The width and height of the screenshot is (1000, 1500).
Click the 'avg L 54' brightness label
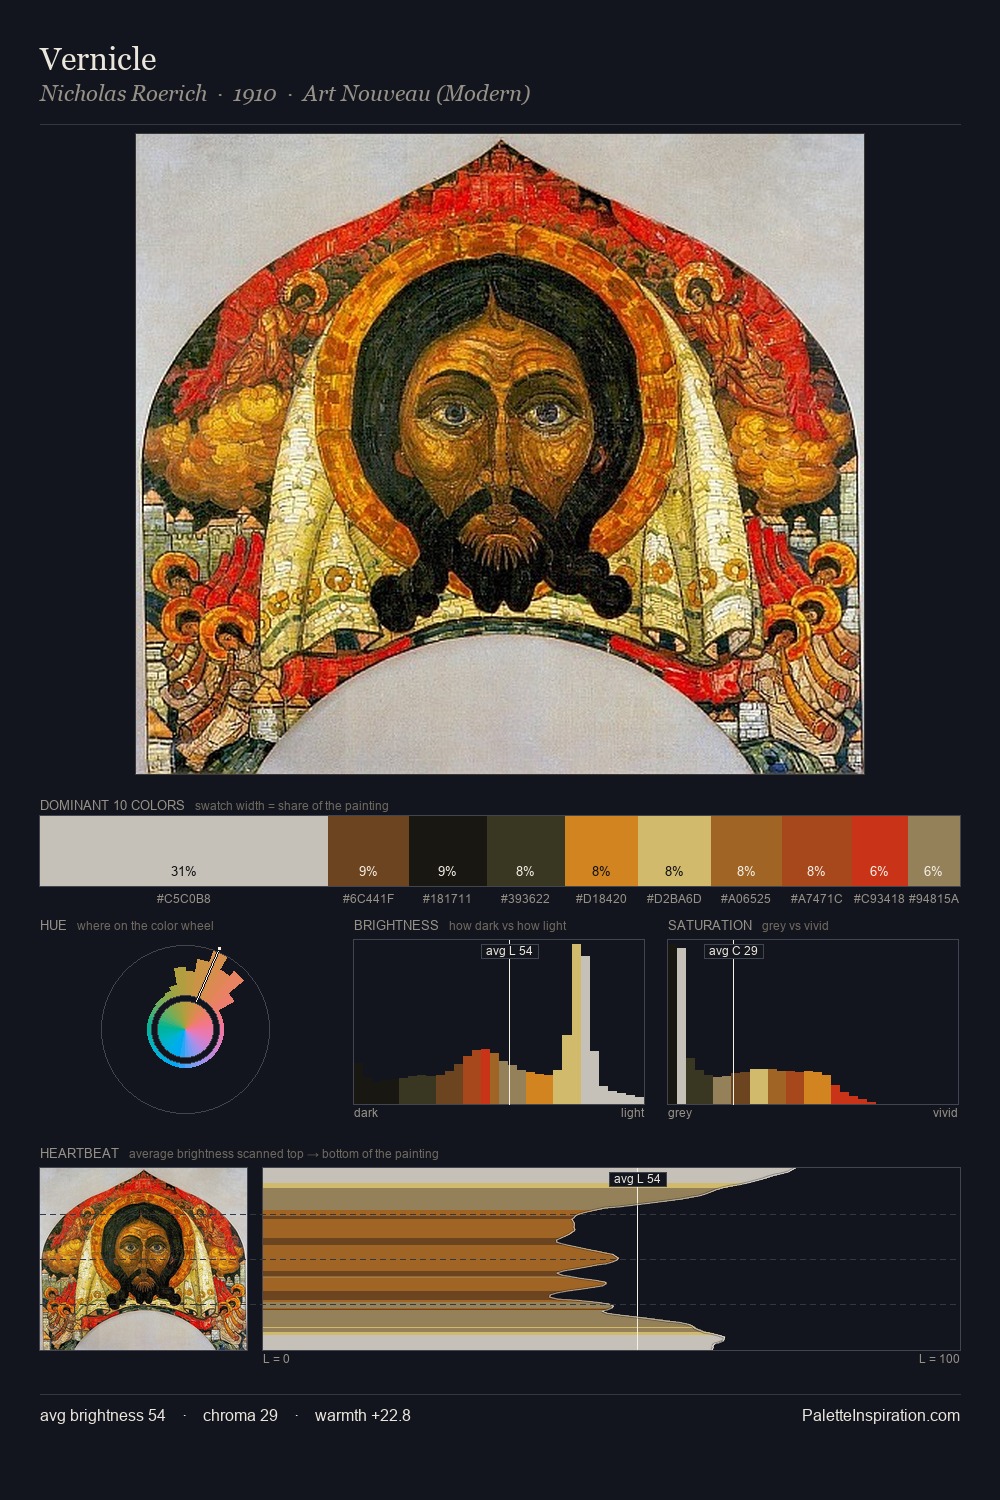[x=509, y=951]
